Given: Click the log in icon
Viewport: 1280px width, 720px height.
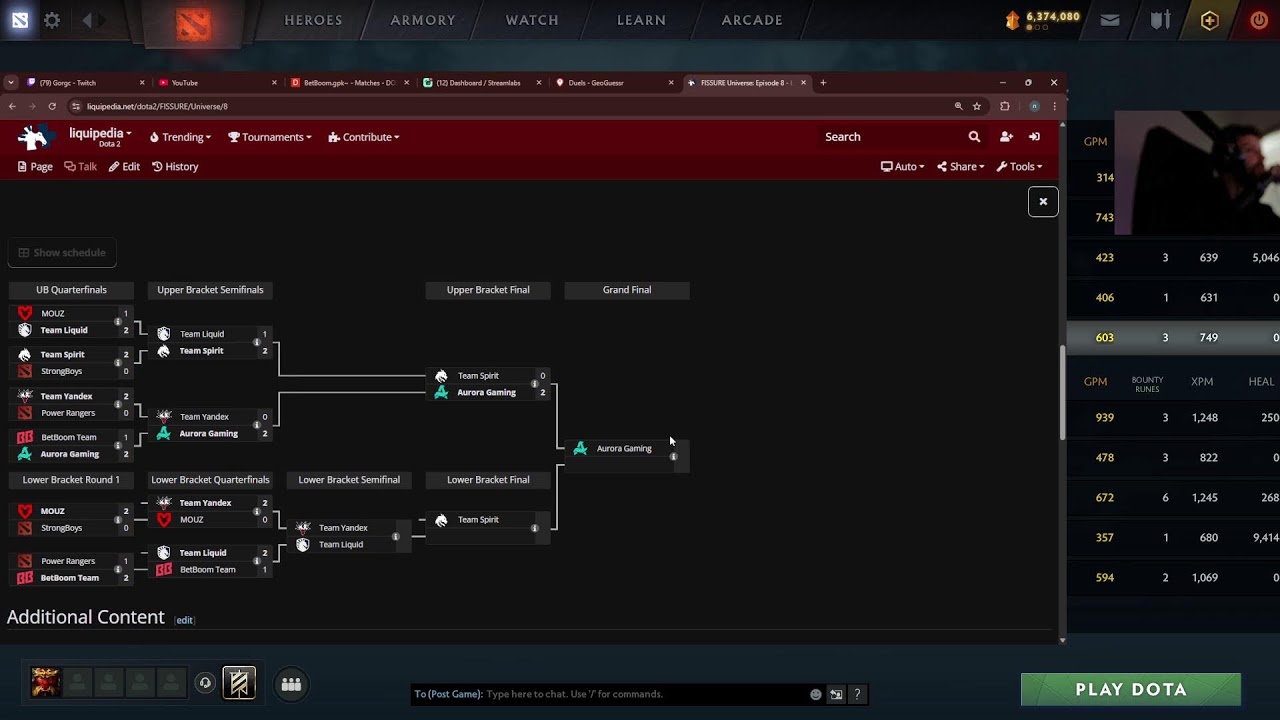Looking at the screenshot, I should [1034, 137].
